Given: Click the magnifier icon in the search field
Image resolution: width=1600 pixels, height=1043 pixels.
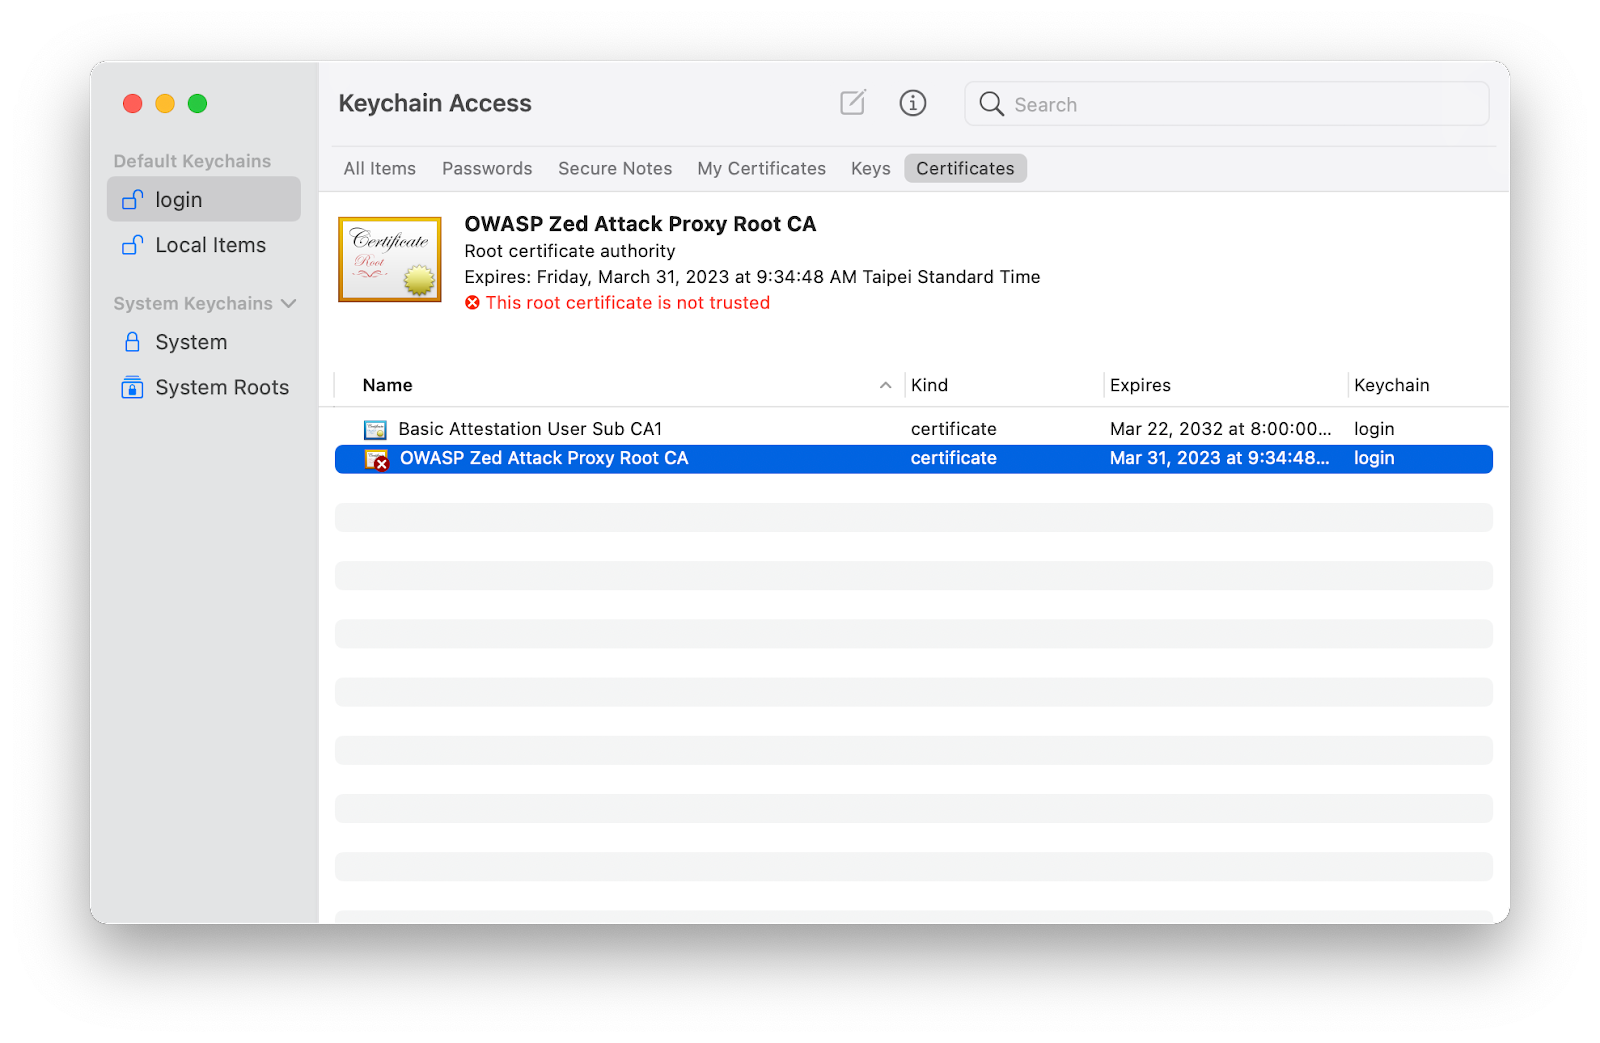Looking at the screenshot, I should click(991, 104).
